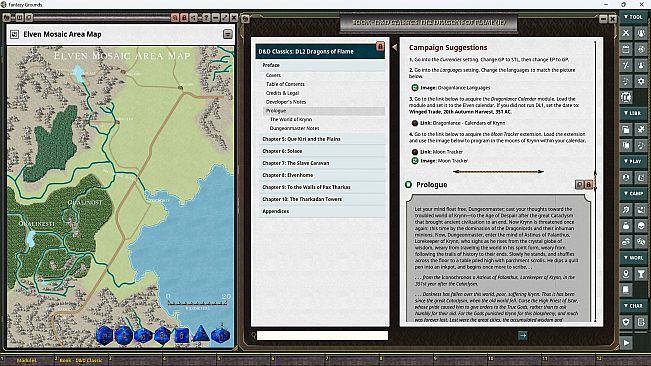Open the book icon in WORL section
Viewport: 651px width, 366px height.
626,290
